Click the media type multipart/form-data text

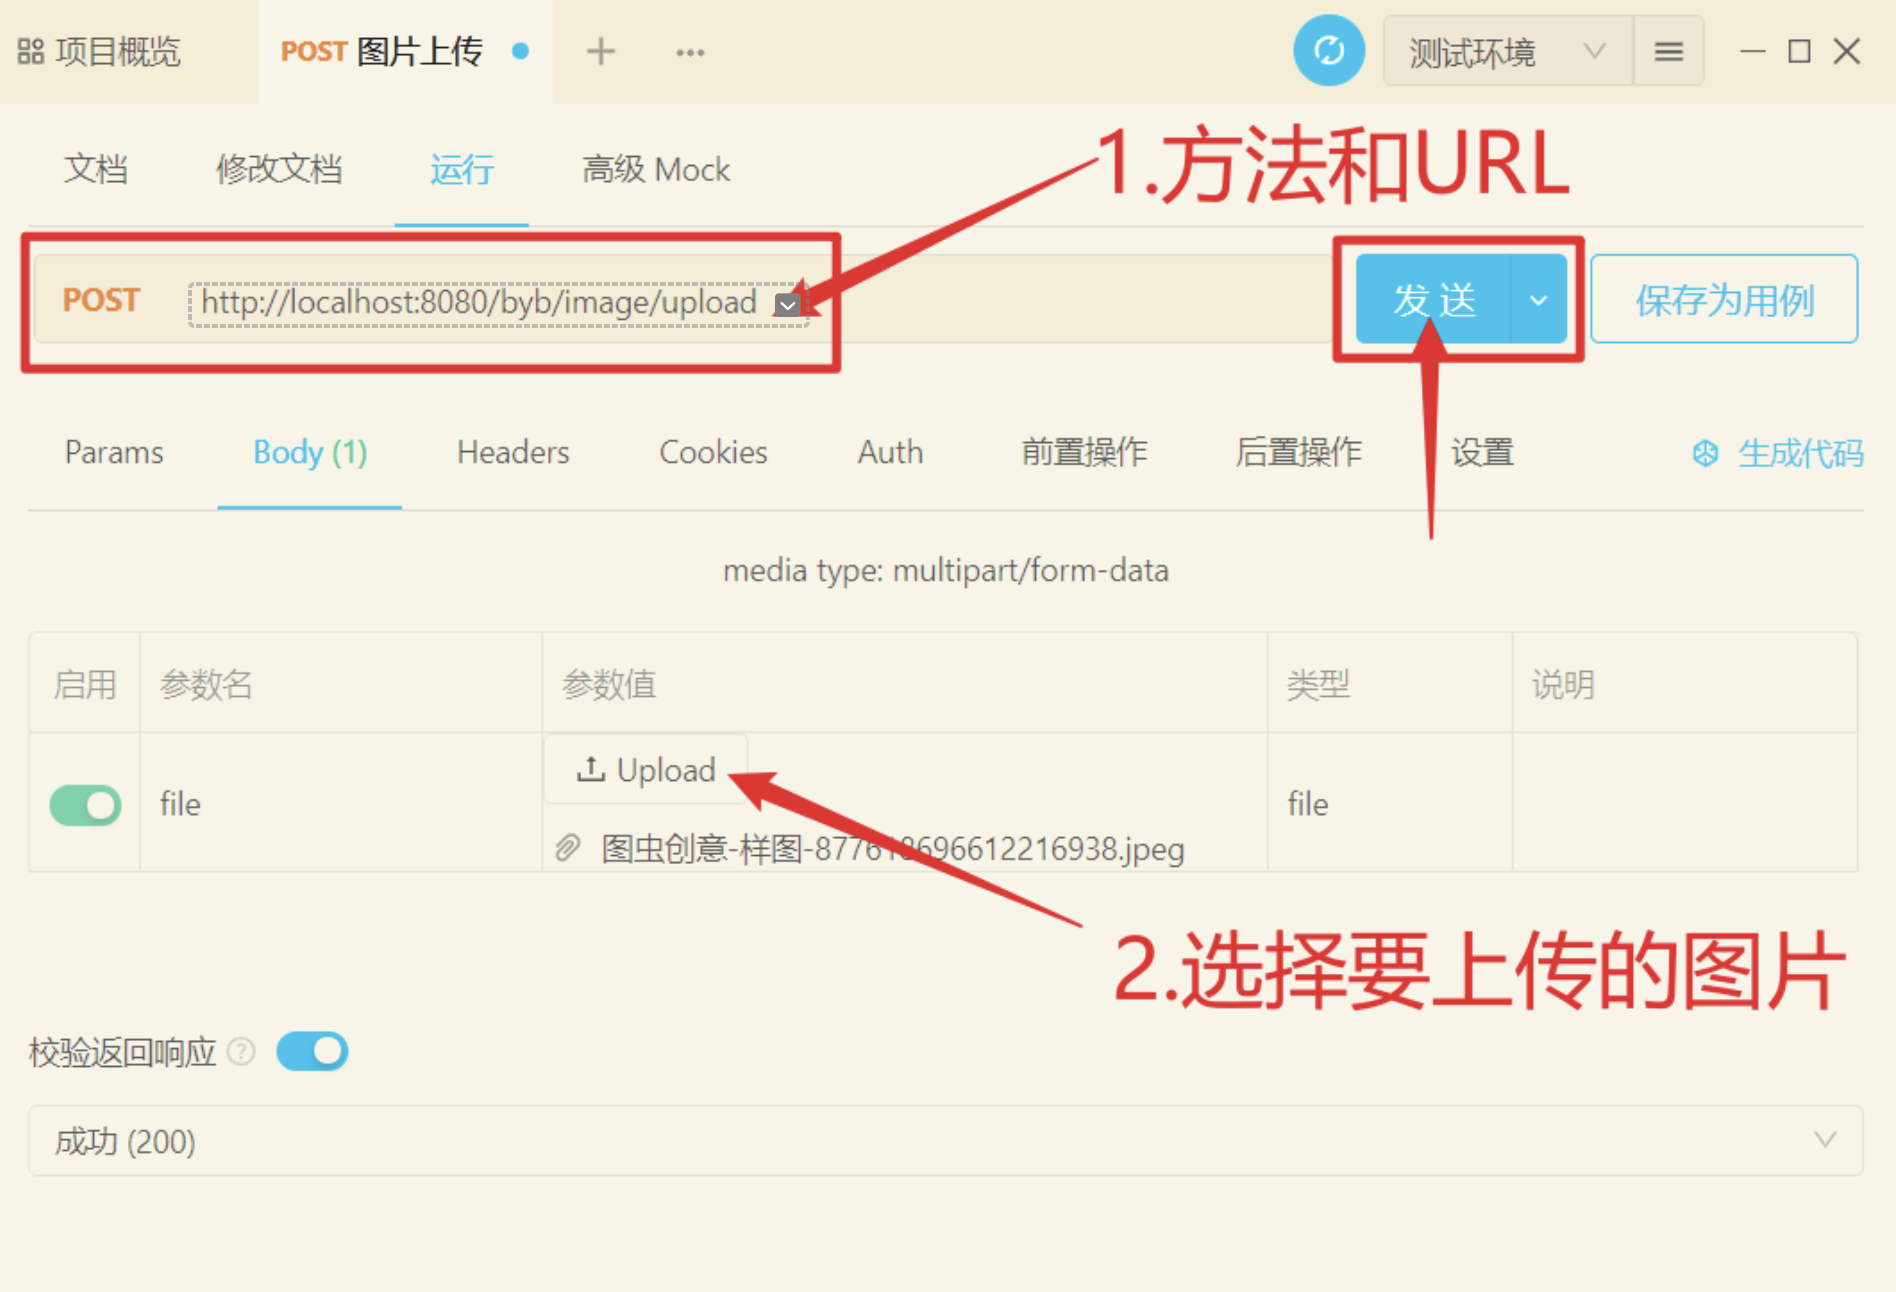[x=946, y=570]
